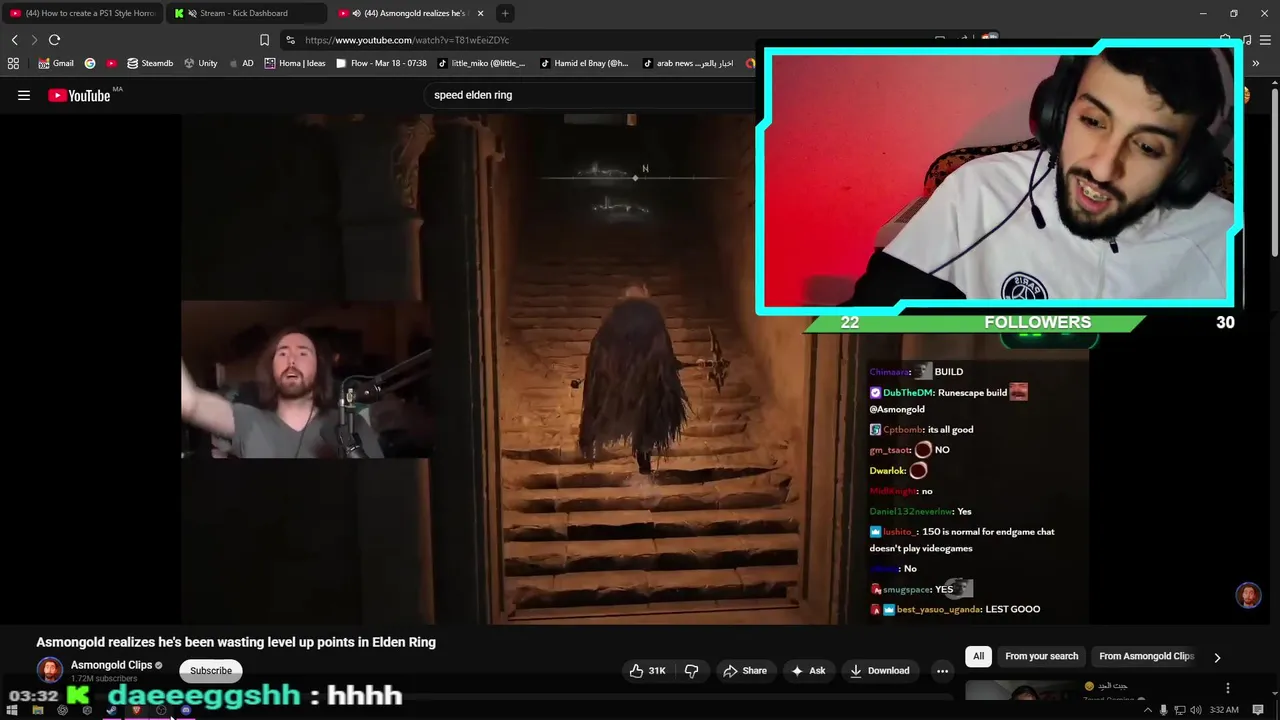
Task: Select the All filter chip
Action: [979, 656]
